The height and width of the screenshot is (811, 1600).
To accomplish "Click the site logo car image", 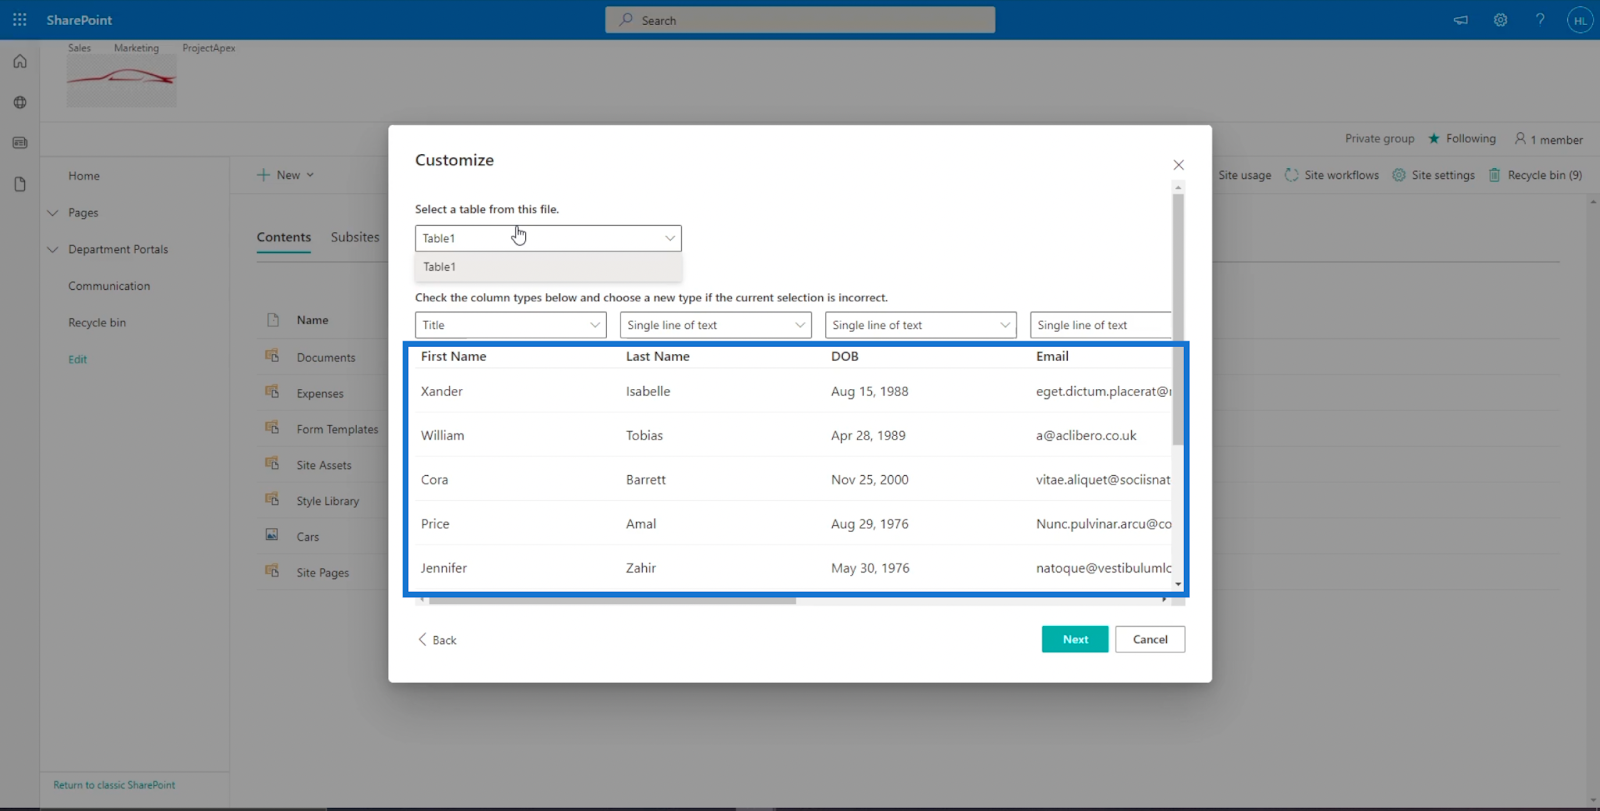I will [122, 81].
